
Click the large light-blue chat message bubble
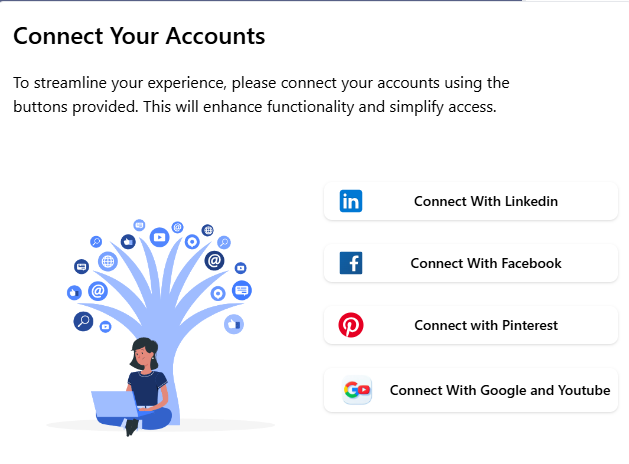point(242,290)
